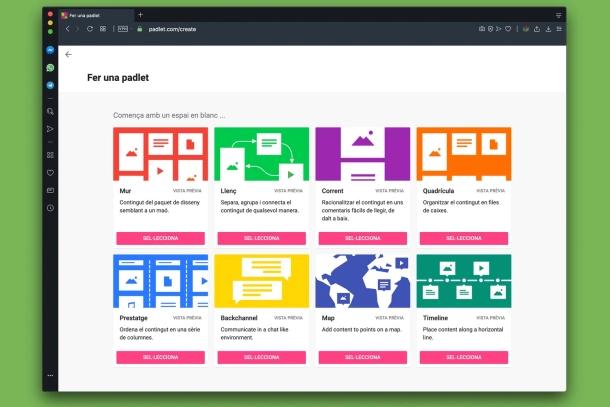Screen dimensions: 610x407
Task: Click SEL·LECCIONA under Backchannel
Action: point(262,357)
